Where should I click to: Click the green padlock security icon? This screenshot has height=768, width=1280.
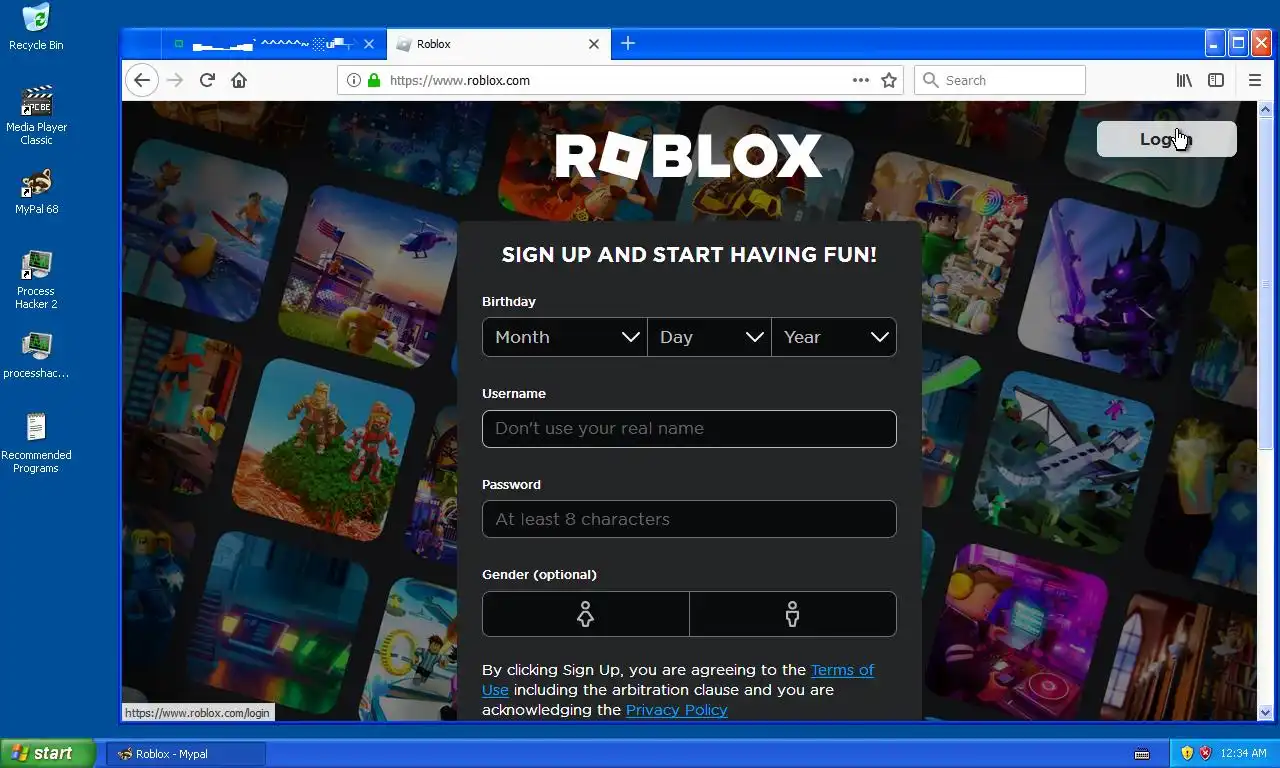coord(374,80)
